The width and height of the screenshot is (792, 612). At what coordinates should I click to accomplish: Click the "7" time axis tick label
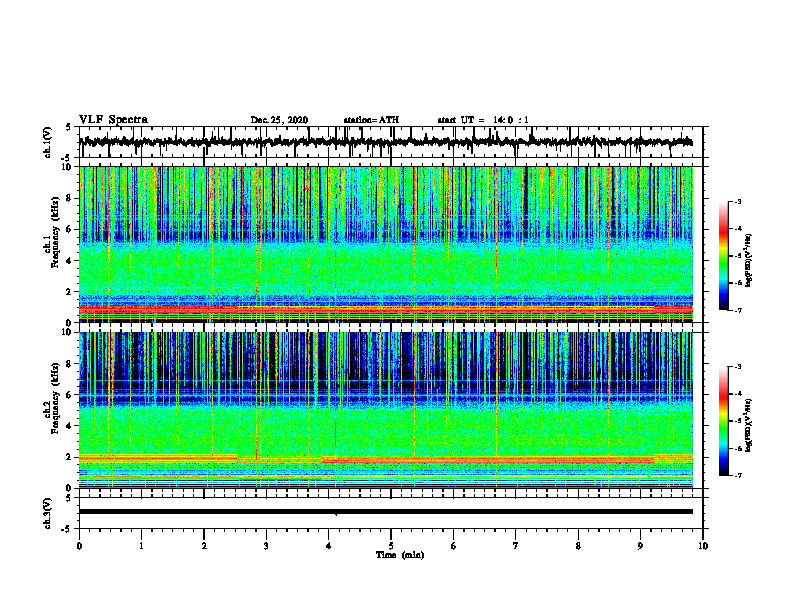point(516,546)
